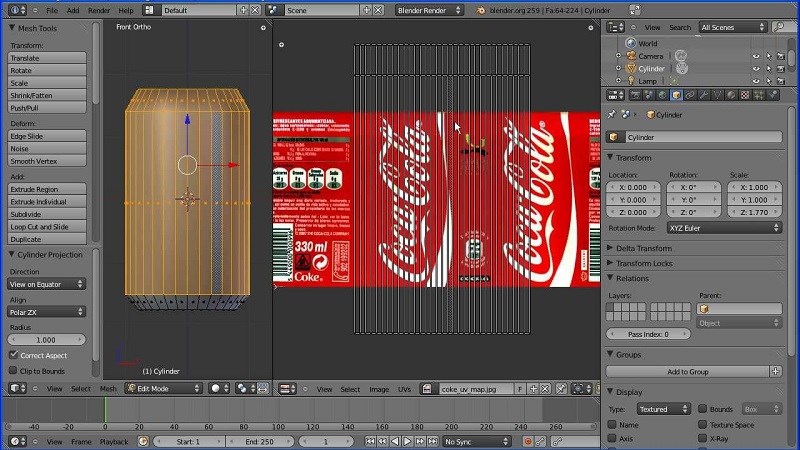Open the Material sphere tab
Screen dimensions: 800x450
[x=731, y=95]
